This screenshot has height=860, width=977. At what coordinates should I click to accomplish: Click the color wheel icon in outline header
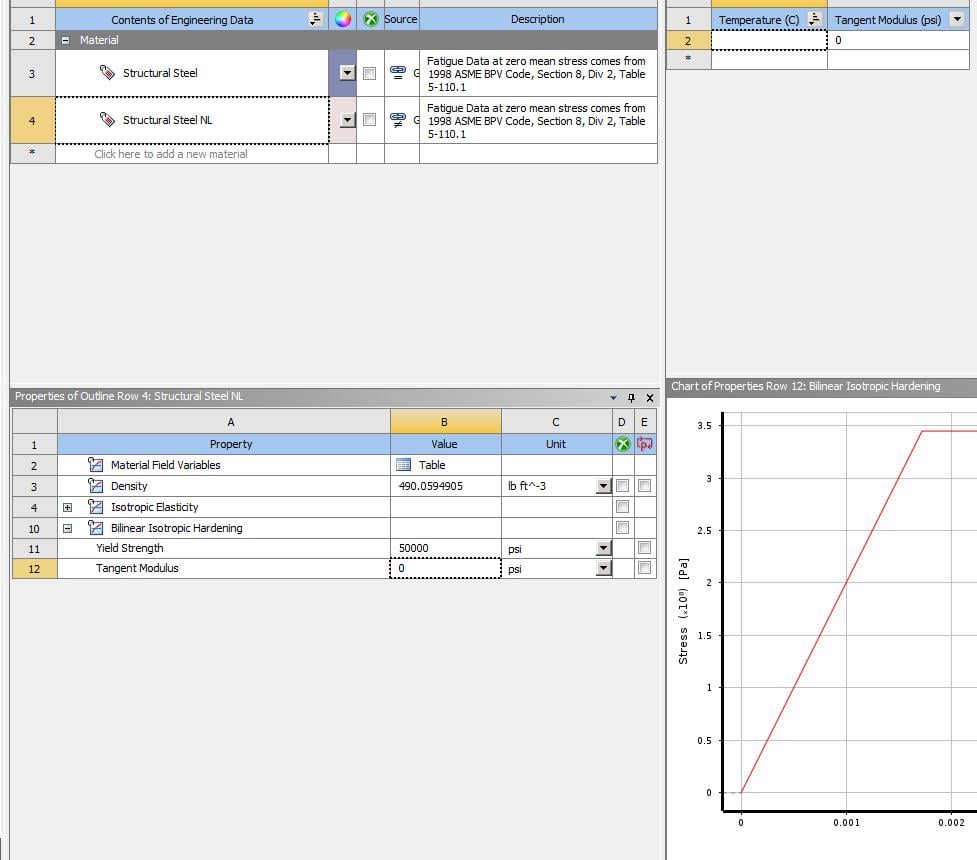tap(343, 19)
